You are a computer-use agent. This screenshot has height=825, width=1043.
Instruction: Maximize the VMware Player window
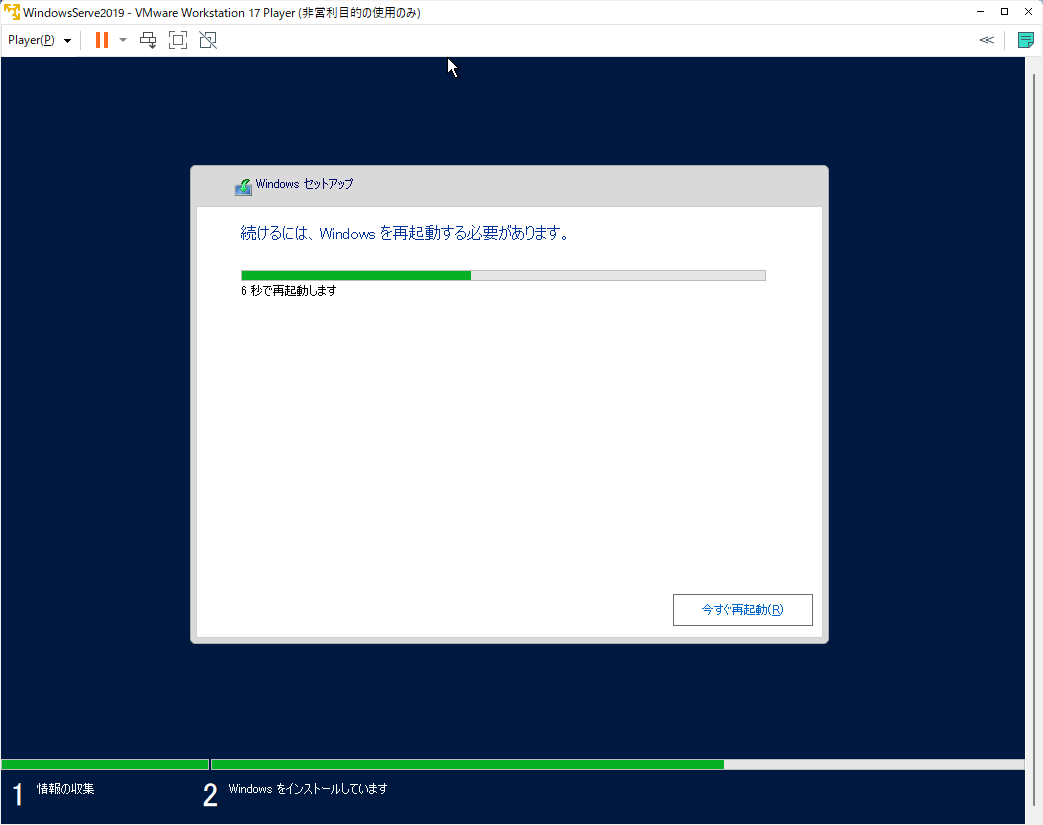[1004, 12]
